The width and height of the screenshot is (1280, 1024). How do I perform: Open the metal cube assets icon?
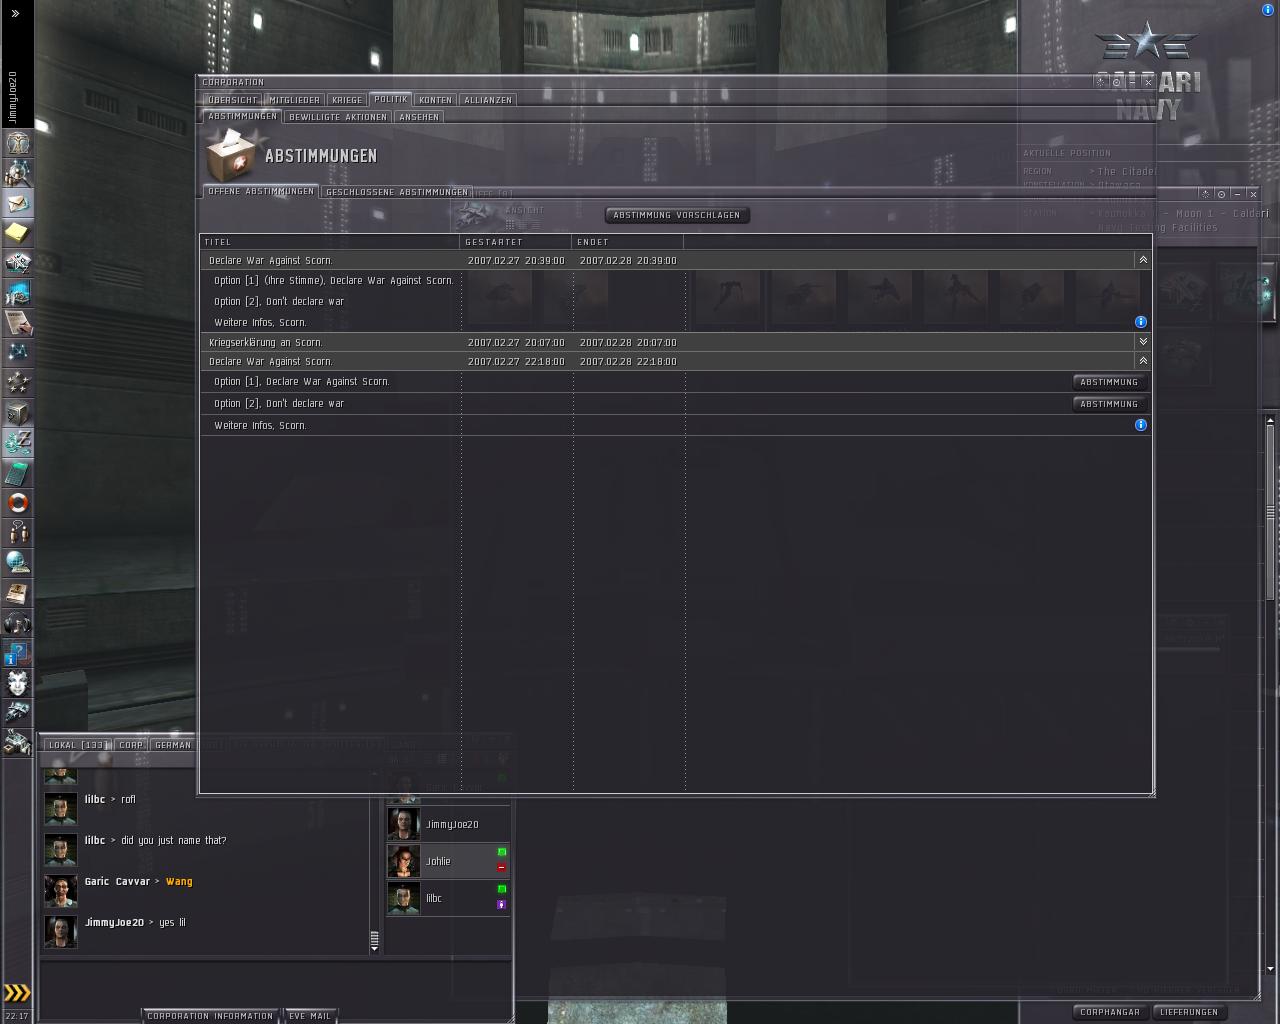click(18, 413)
